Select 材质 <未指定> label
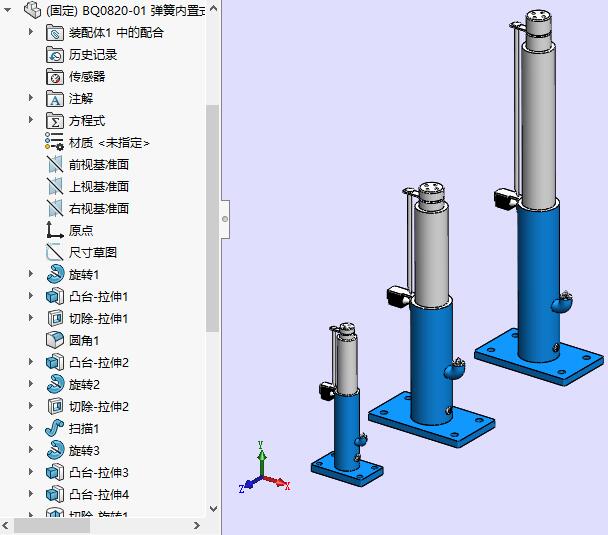 [109, 143]
